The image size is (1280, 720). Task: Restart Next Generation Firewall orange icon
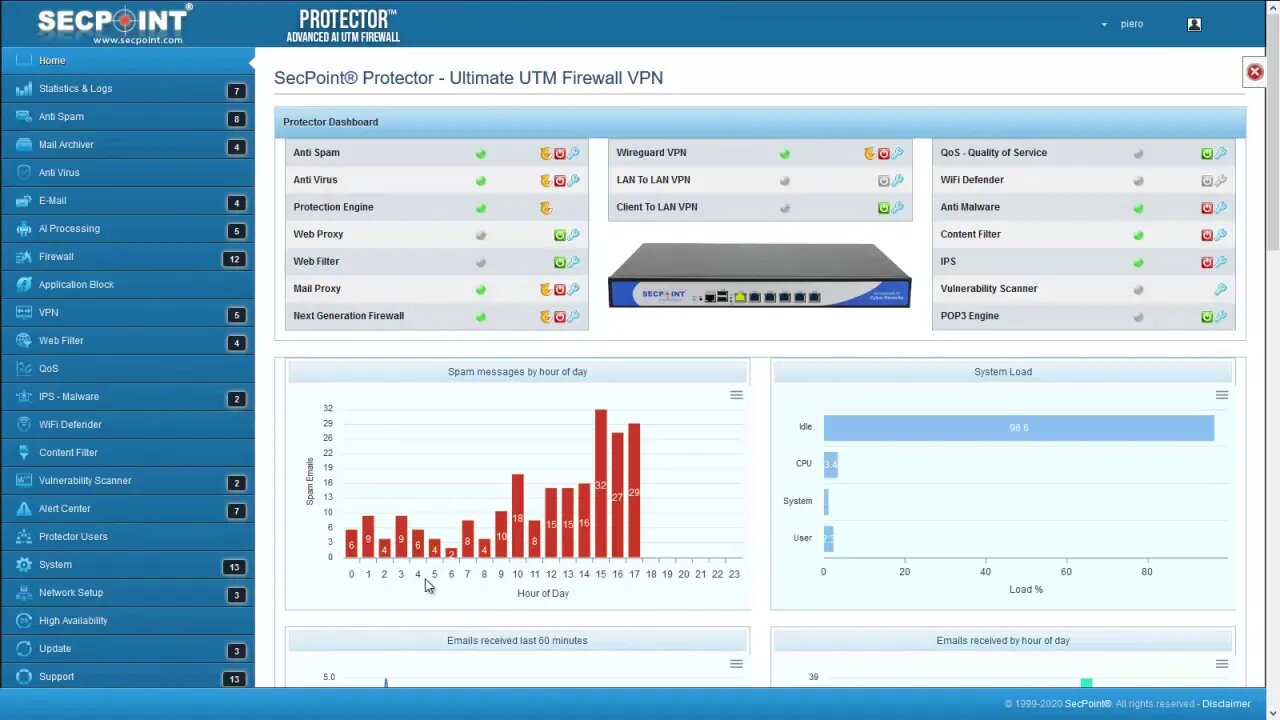(545, 316)
